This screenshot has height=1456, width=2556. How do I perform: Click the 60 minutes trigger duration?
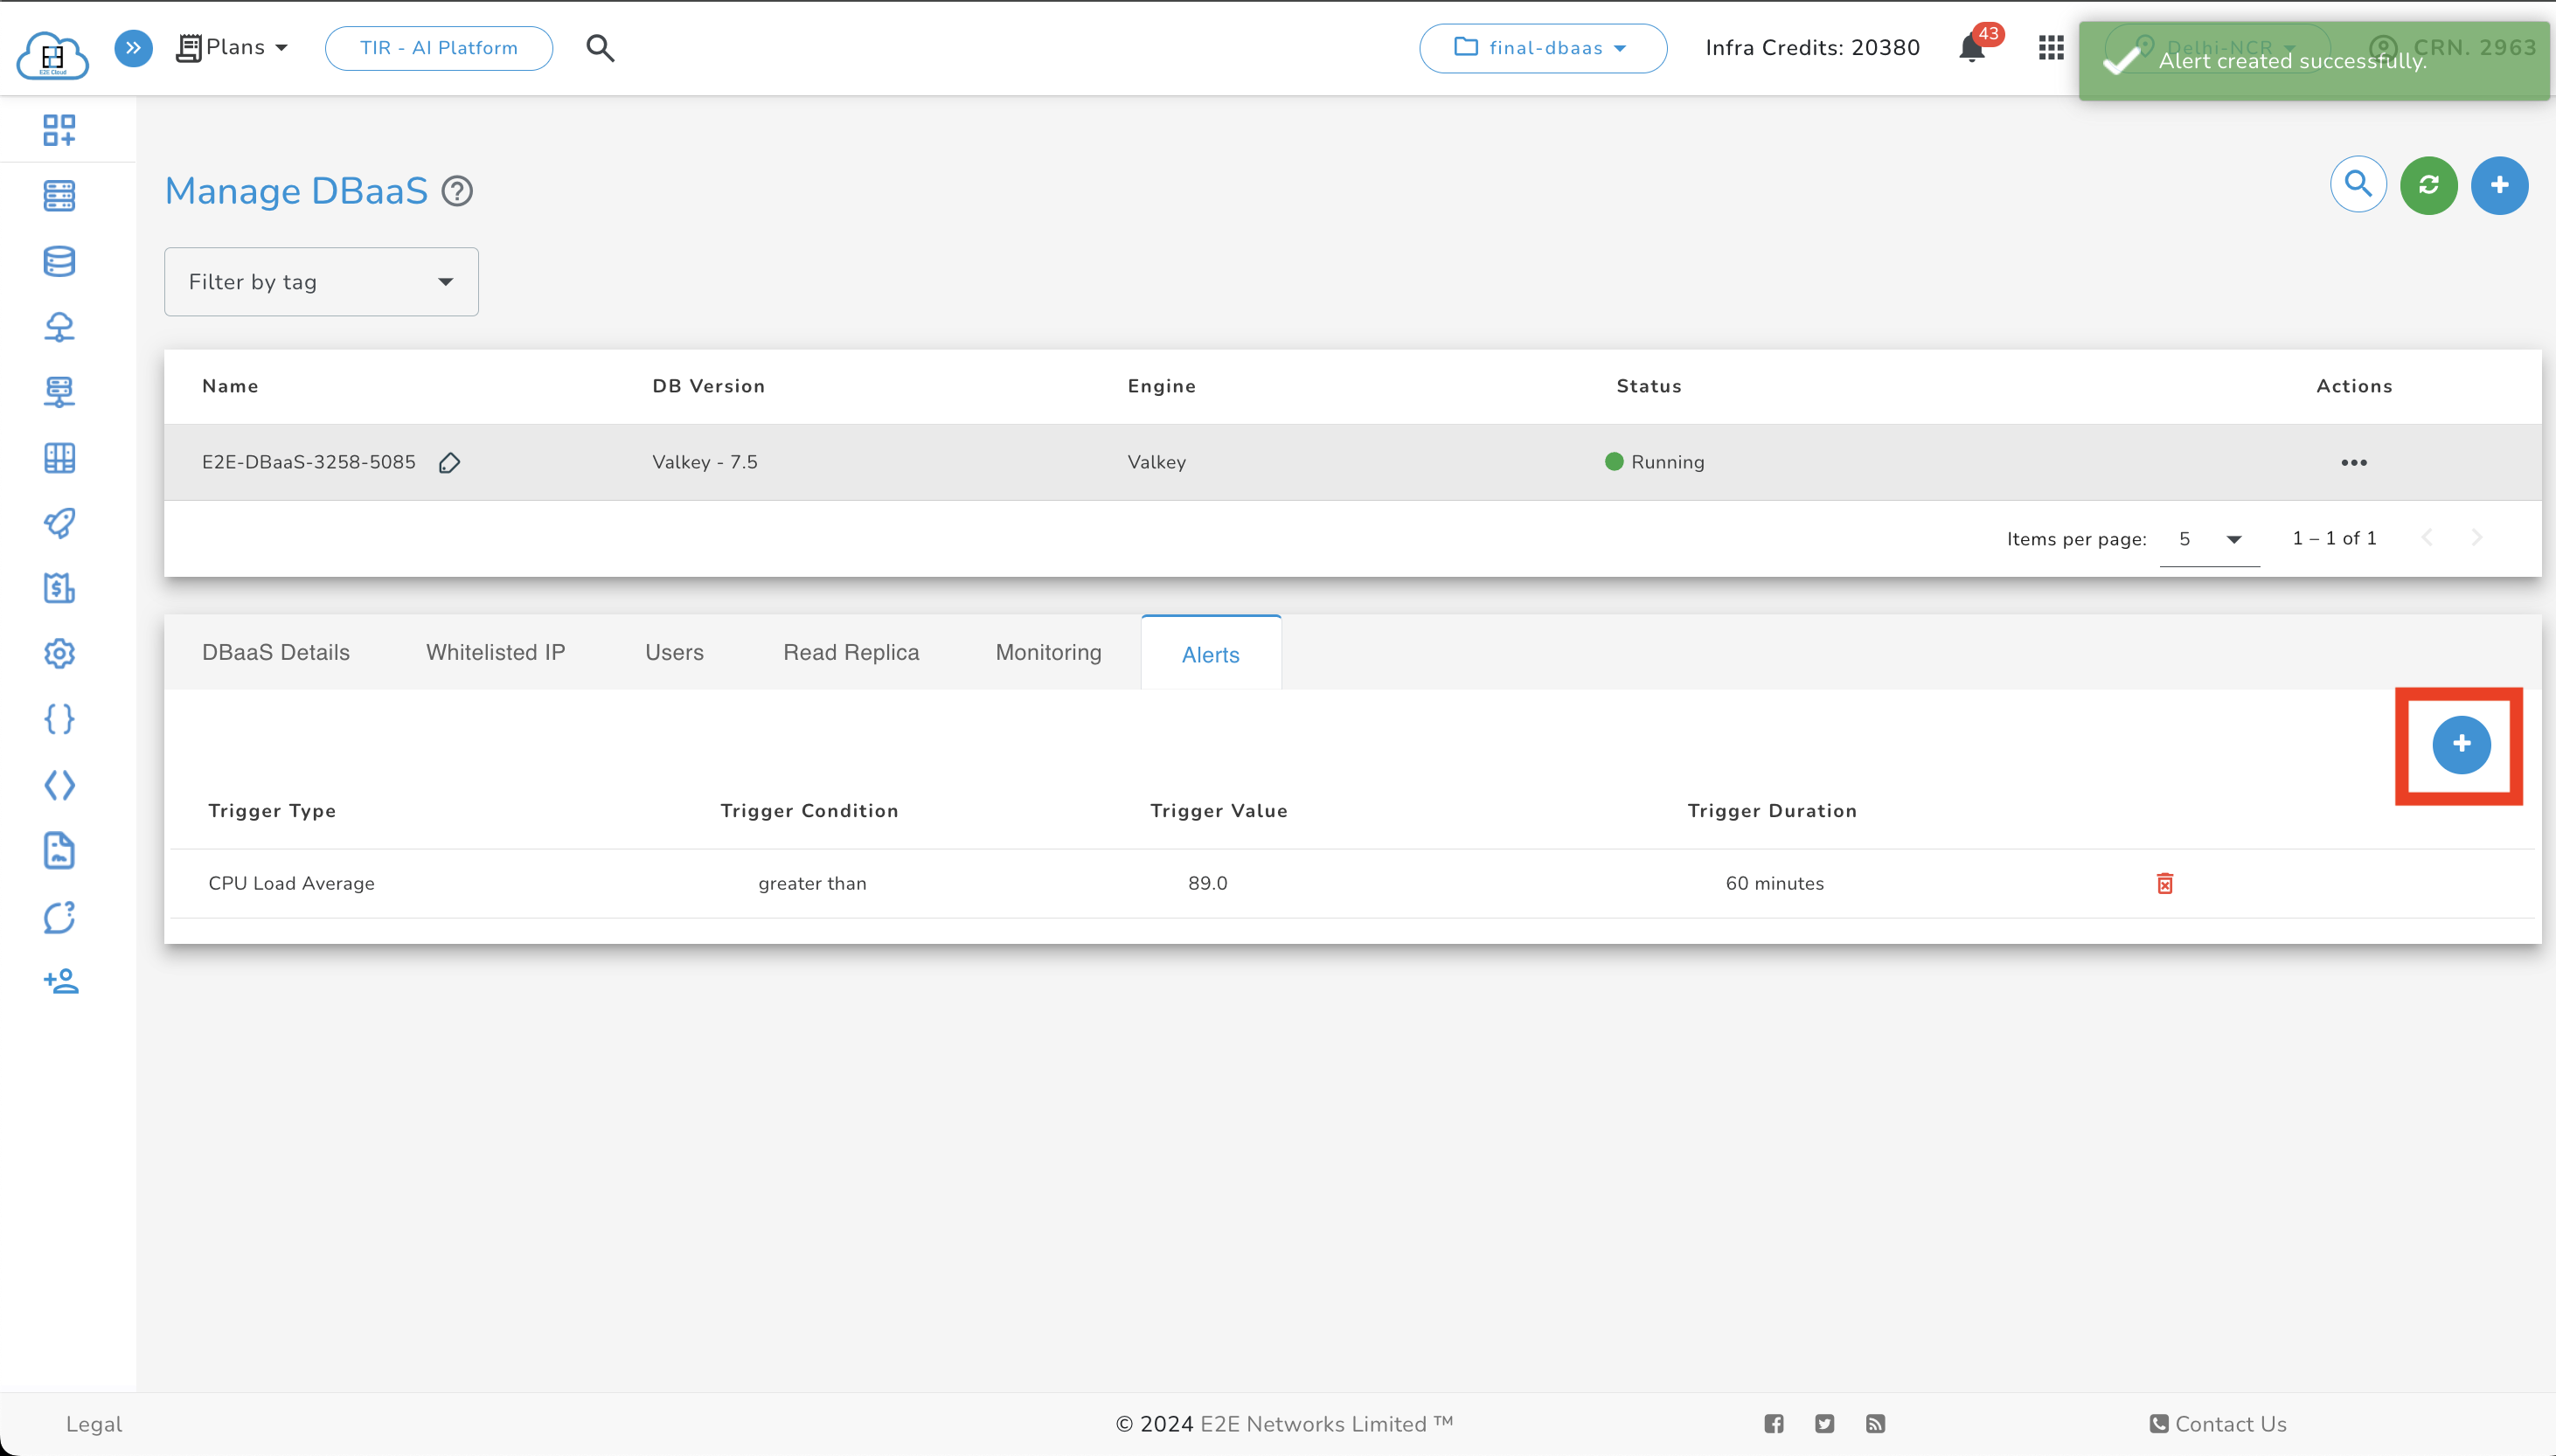1775,883
